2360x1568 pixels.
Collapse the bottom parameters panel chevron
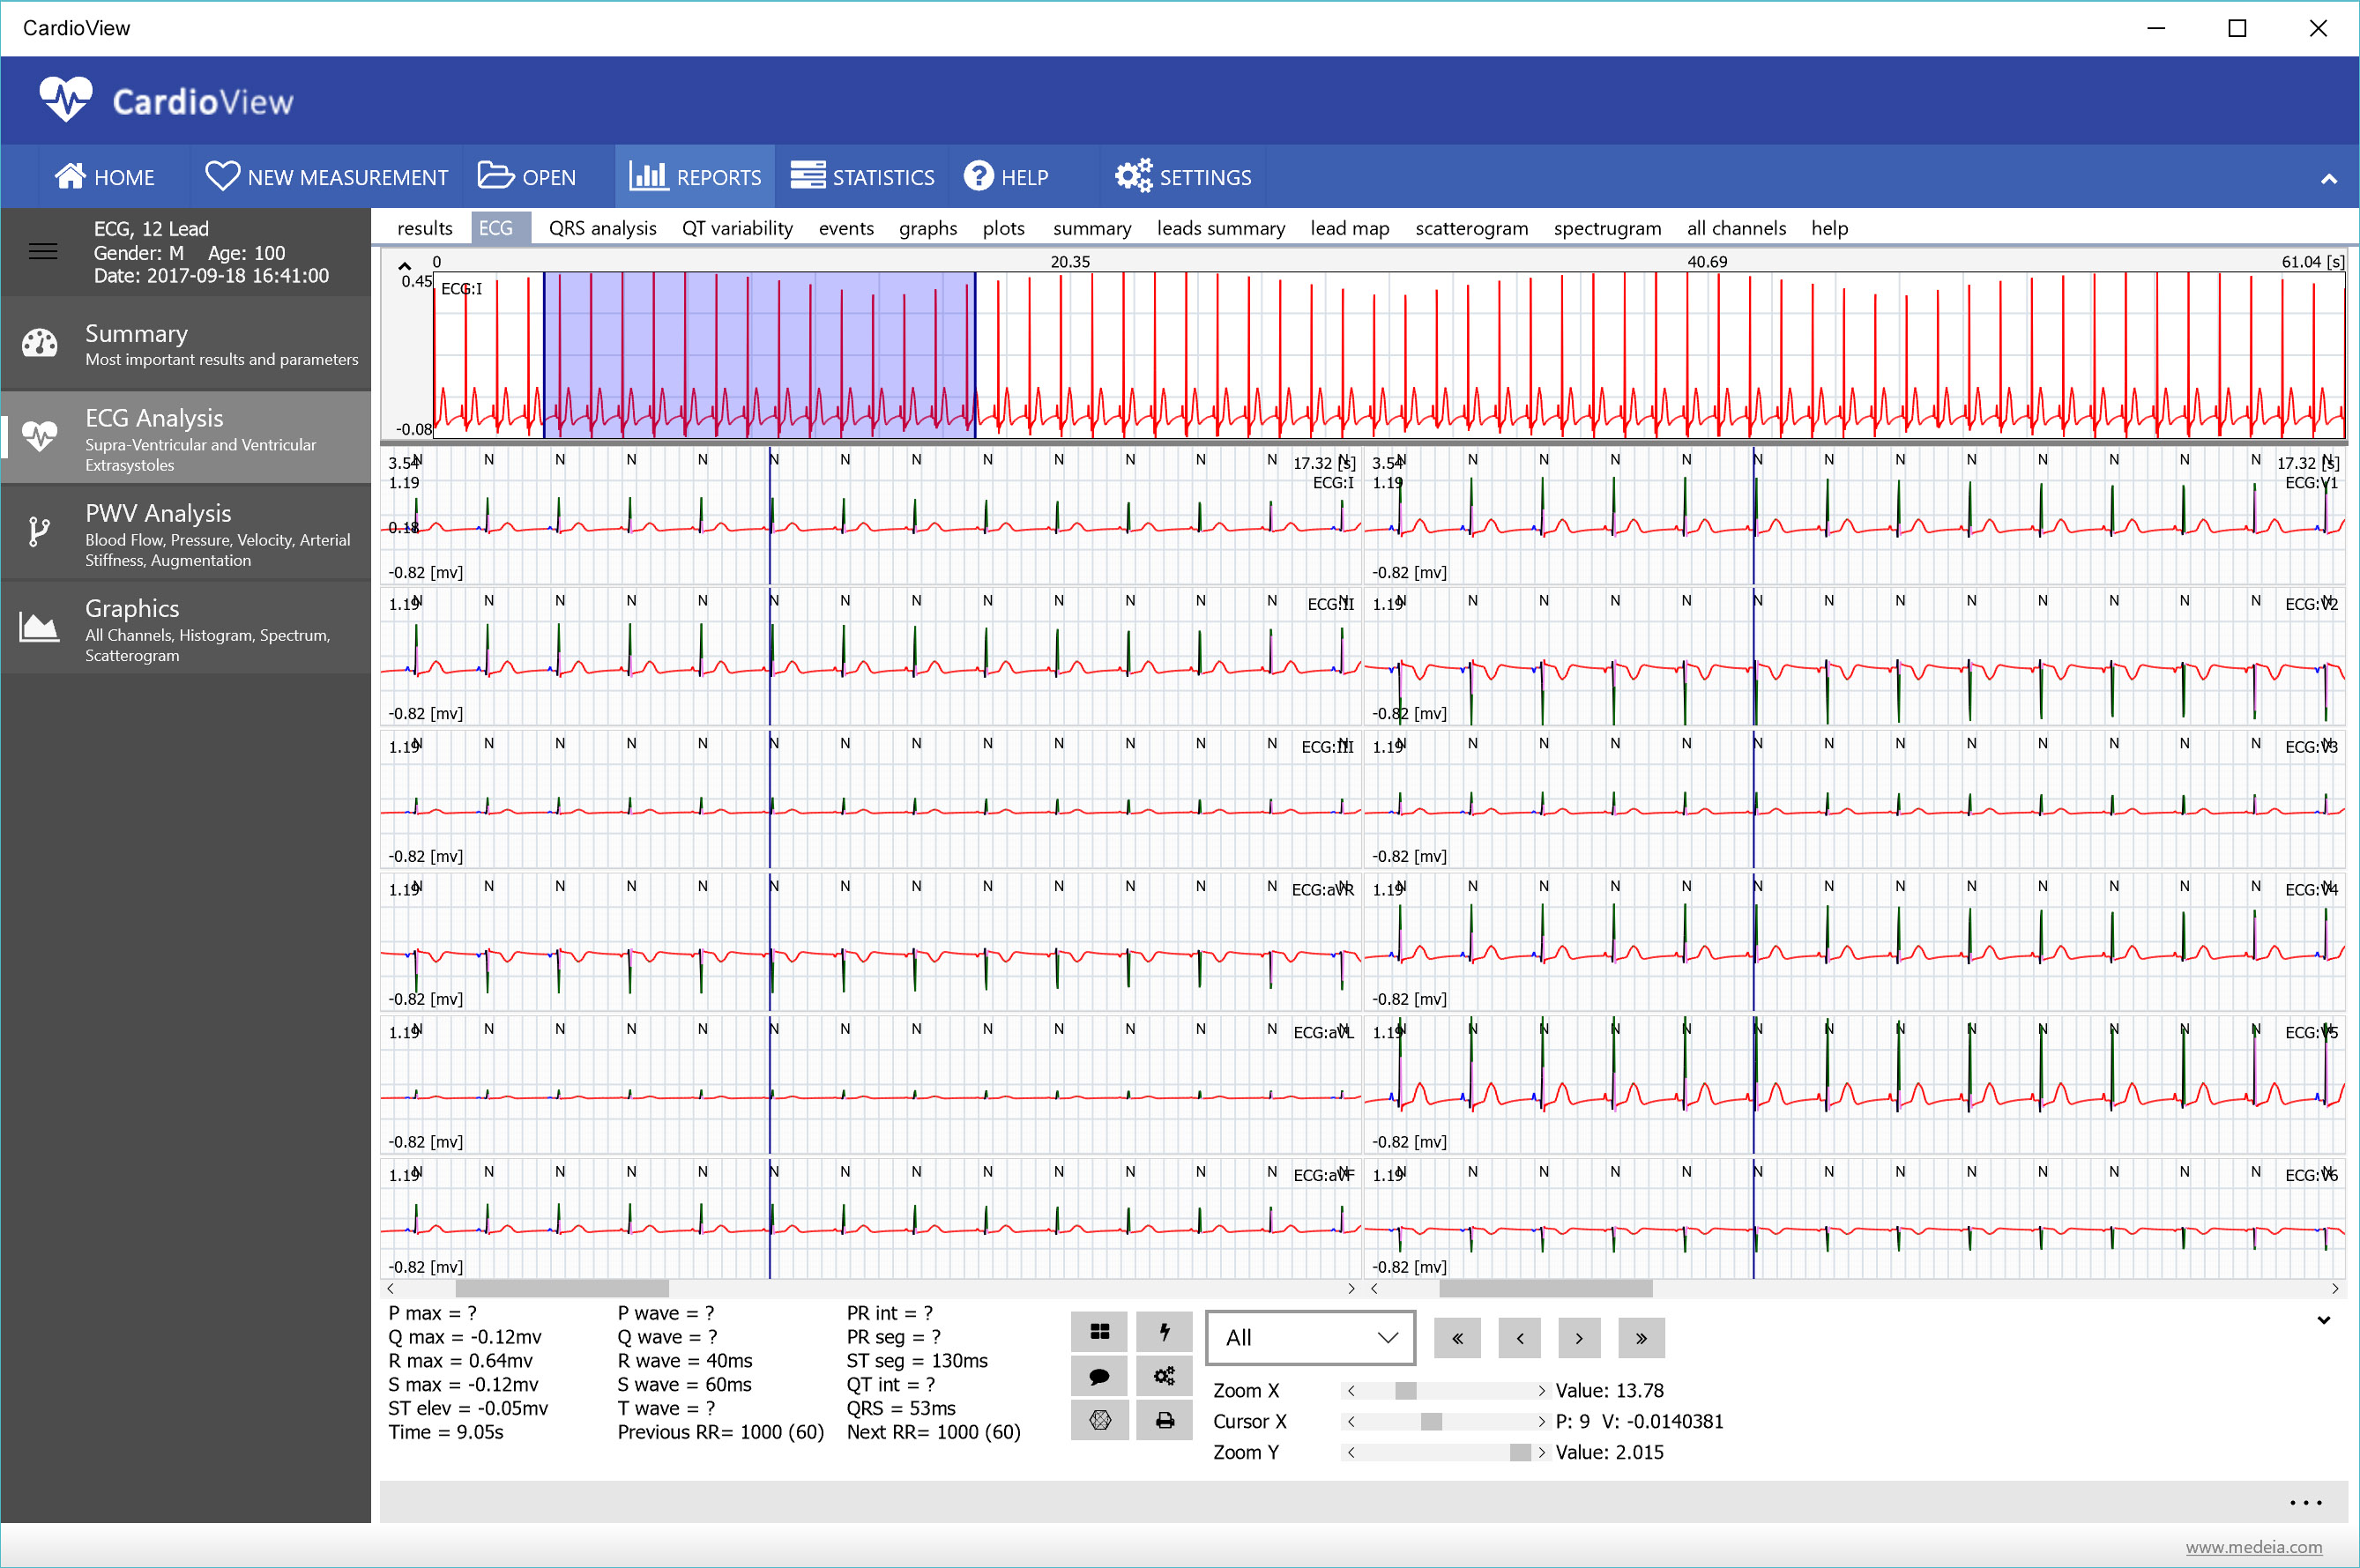point(2324,1320)
